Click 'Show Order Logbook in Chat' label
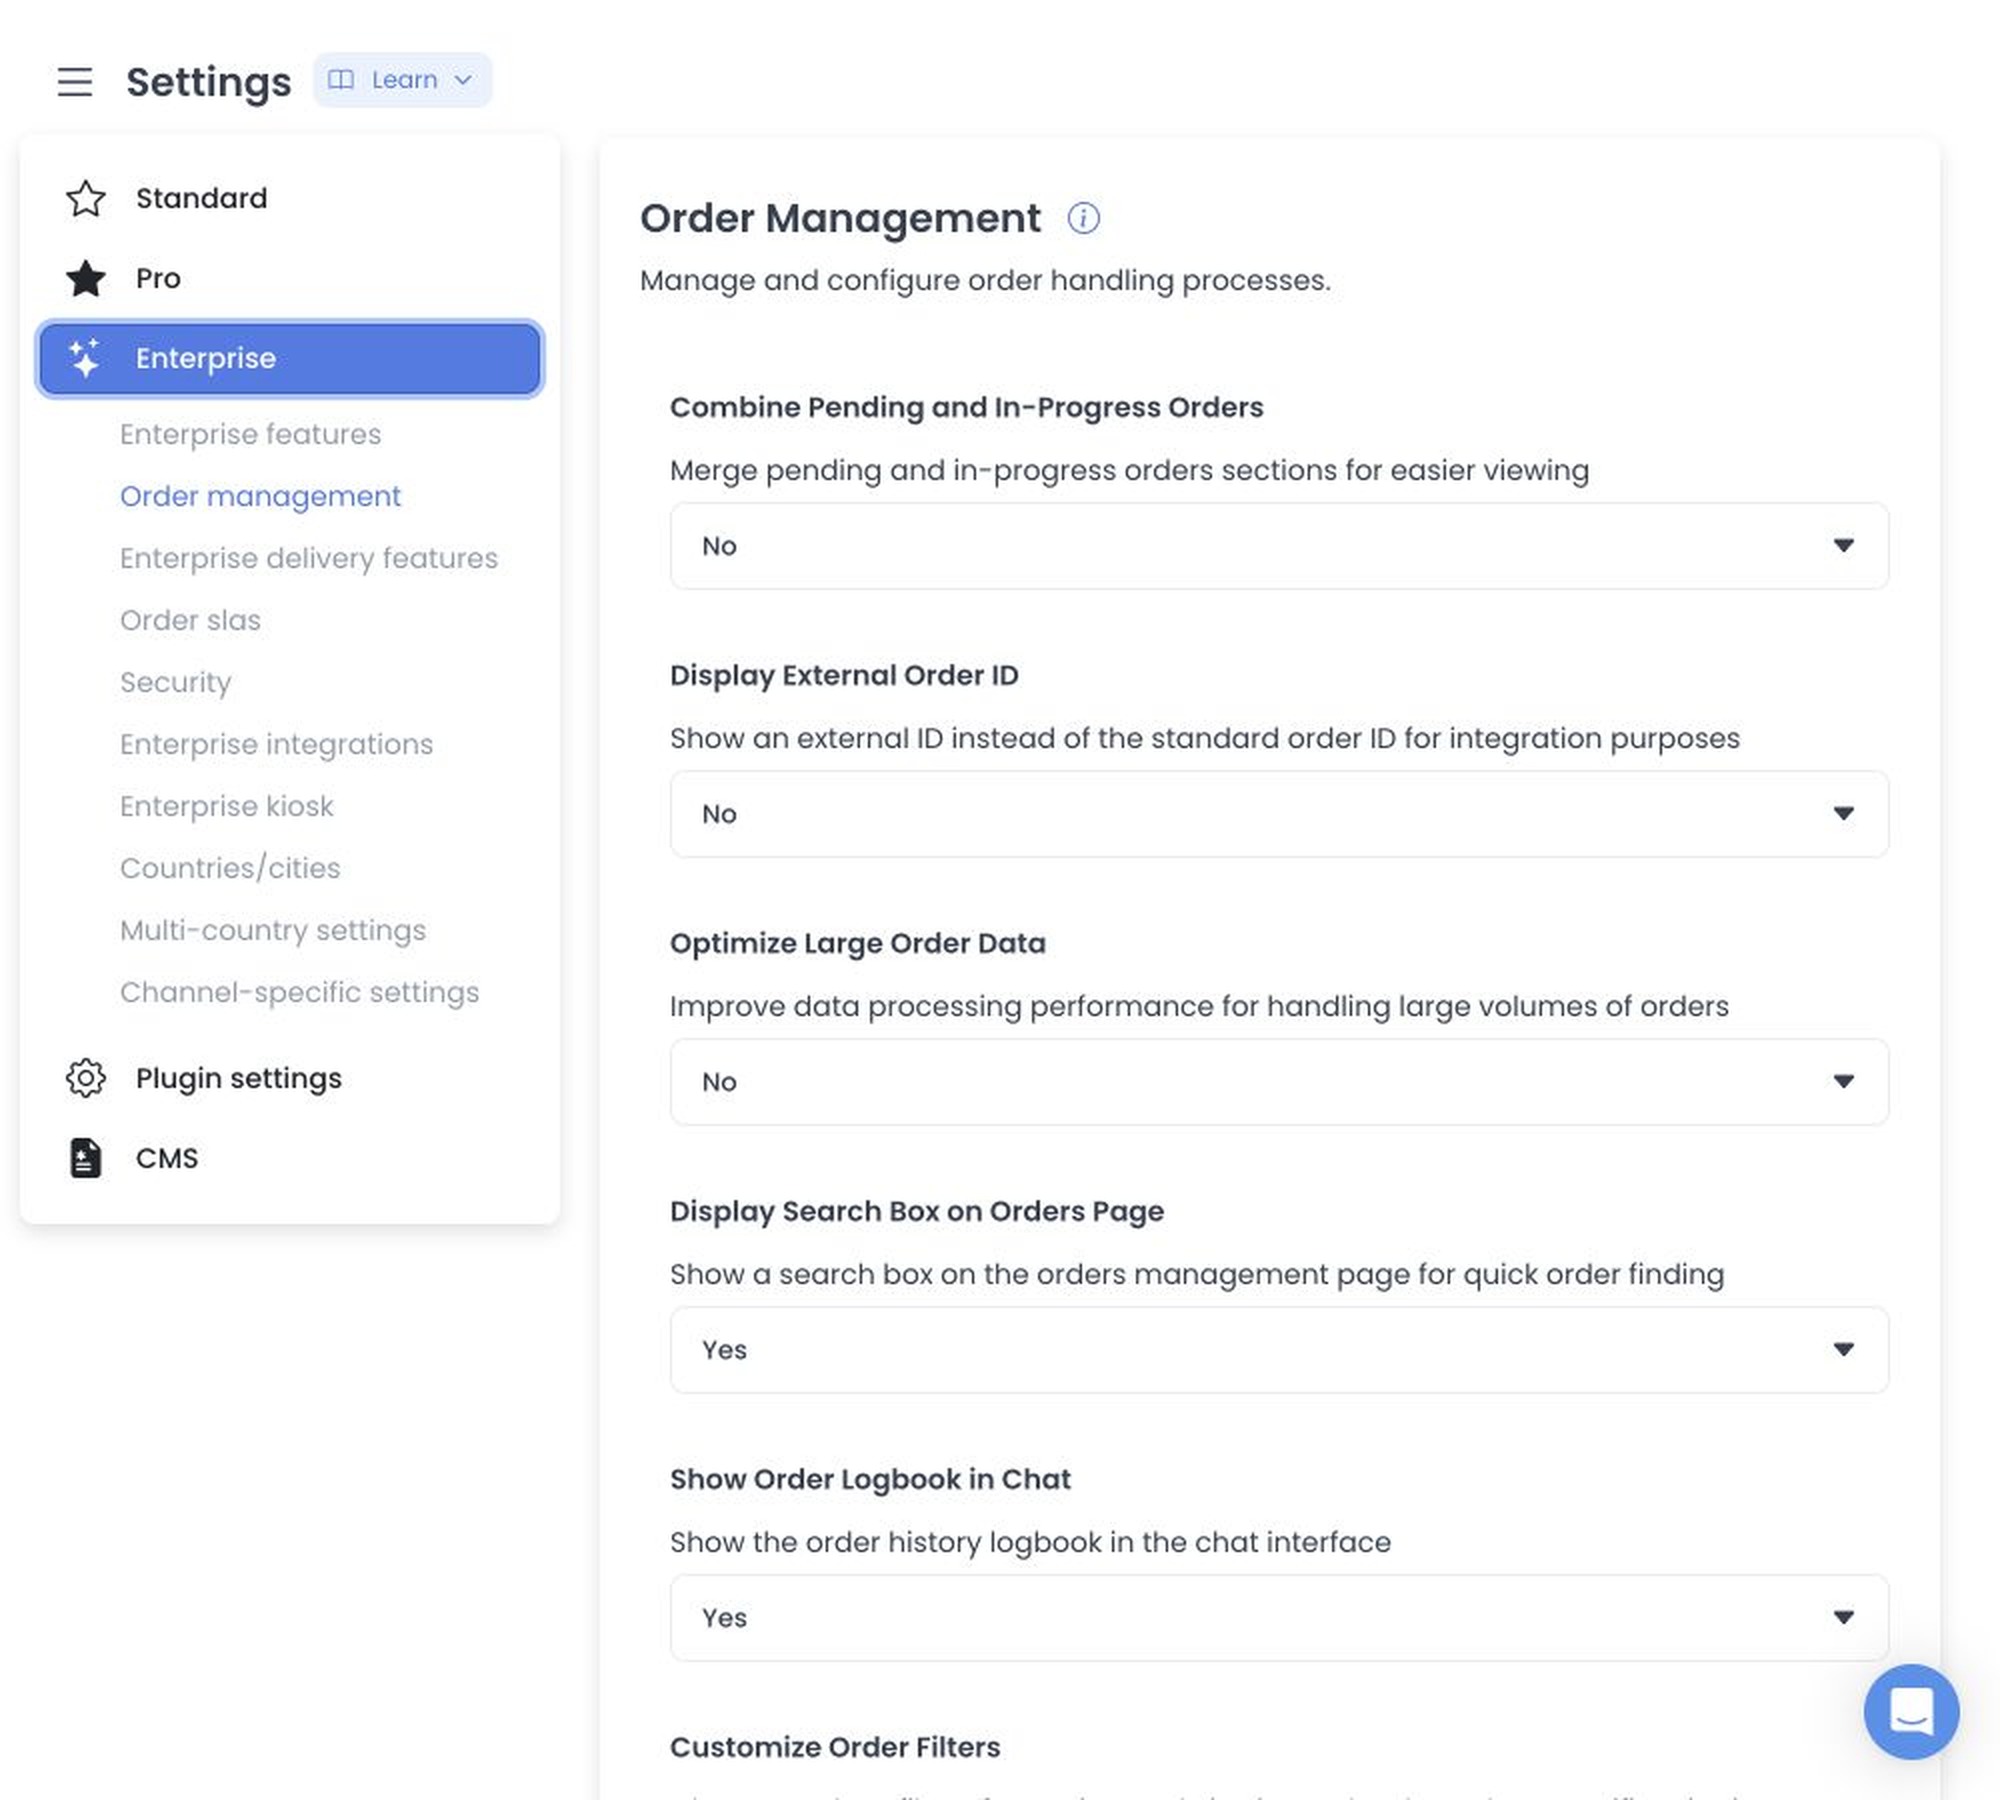This screenshot has height=1800, width=2000. pos(870,1479)
